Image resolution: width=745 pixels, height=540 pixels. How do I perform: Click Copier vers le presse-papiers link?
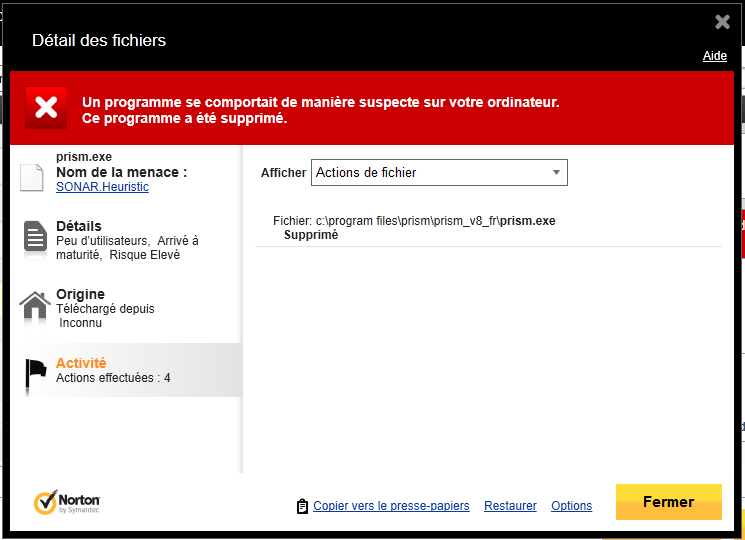click(x=391, y=506)
